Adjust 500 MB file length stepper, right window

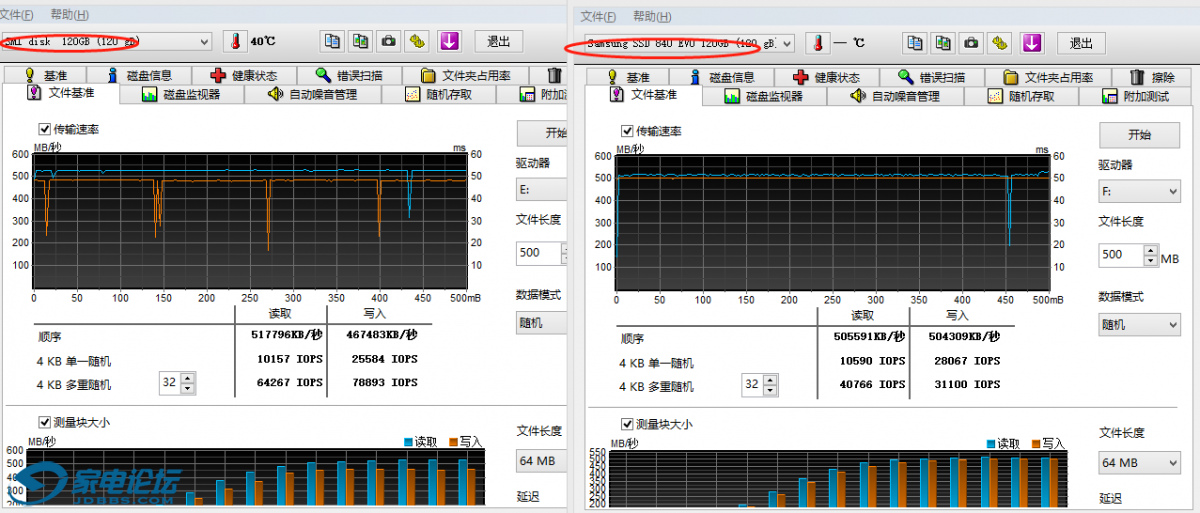[1151, 255]
